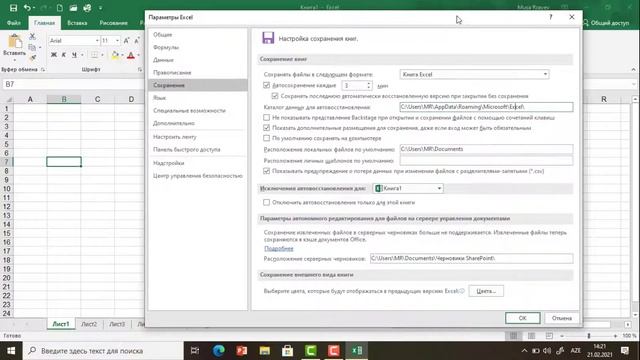Open the Книга1 autorecover exceptions dropdown
This screenshot has width=640, height=360.
pyautogui.click(x=408, y=188)
